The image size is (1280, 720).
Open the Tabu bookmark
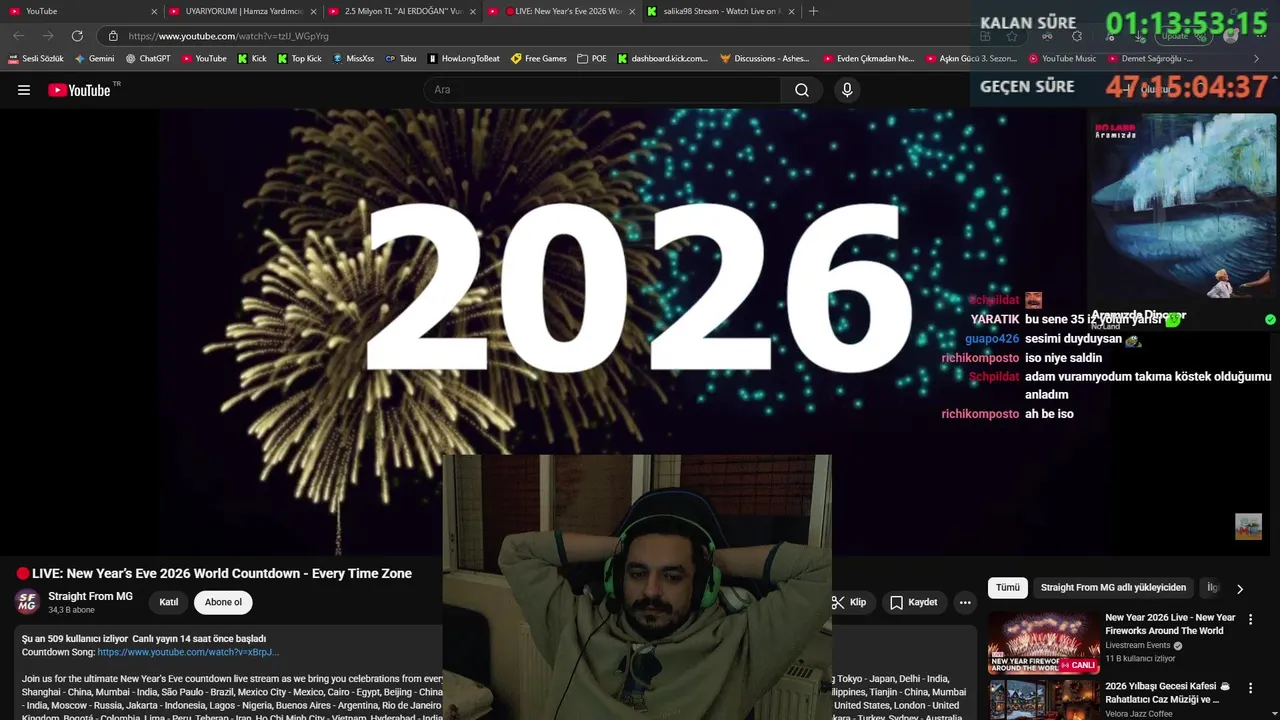401,59
